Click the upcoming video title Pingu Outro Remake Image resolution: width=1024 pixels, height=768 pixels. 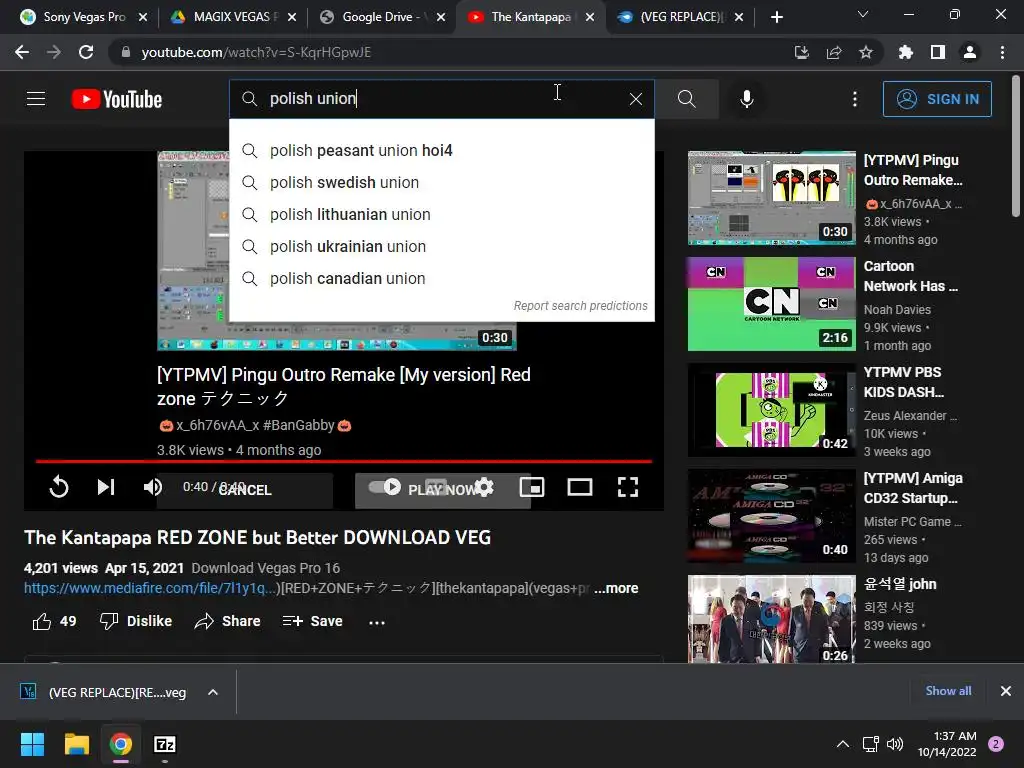(344, 387)
